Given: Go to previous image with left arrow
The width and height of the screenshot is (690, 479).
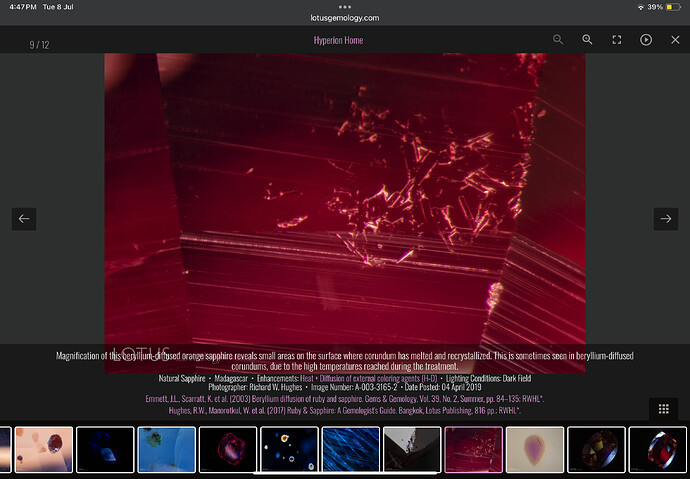Looking at the screenshot, I should click(x=24, y=219).
